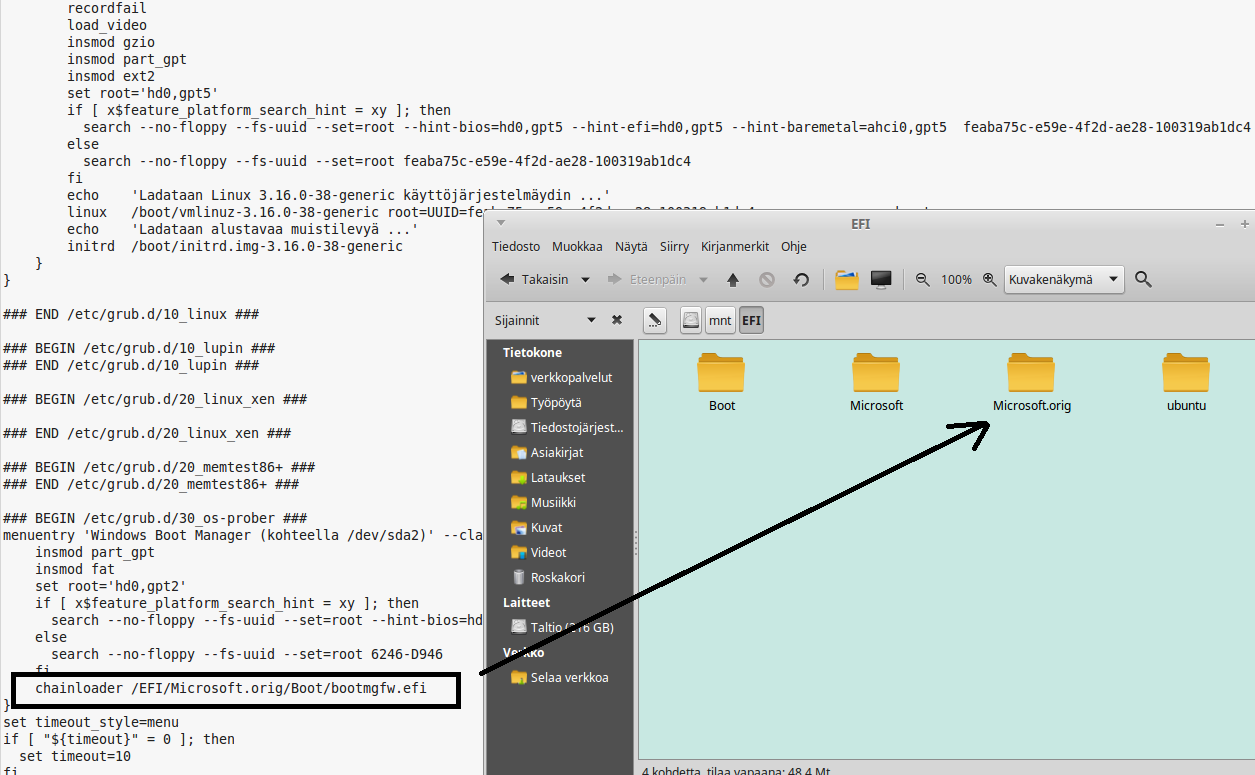Open the Eteenpäin history dropdown arrow
Viewport: 1255px width, 775px height.
[703, 280]
